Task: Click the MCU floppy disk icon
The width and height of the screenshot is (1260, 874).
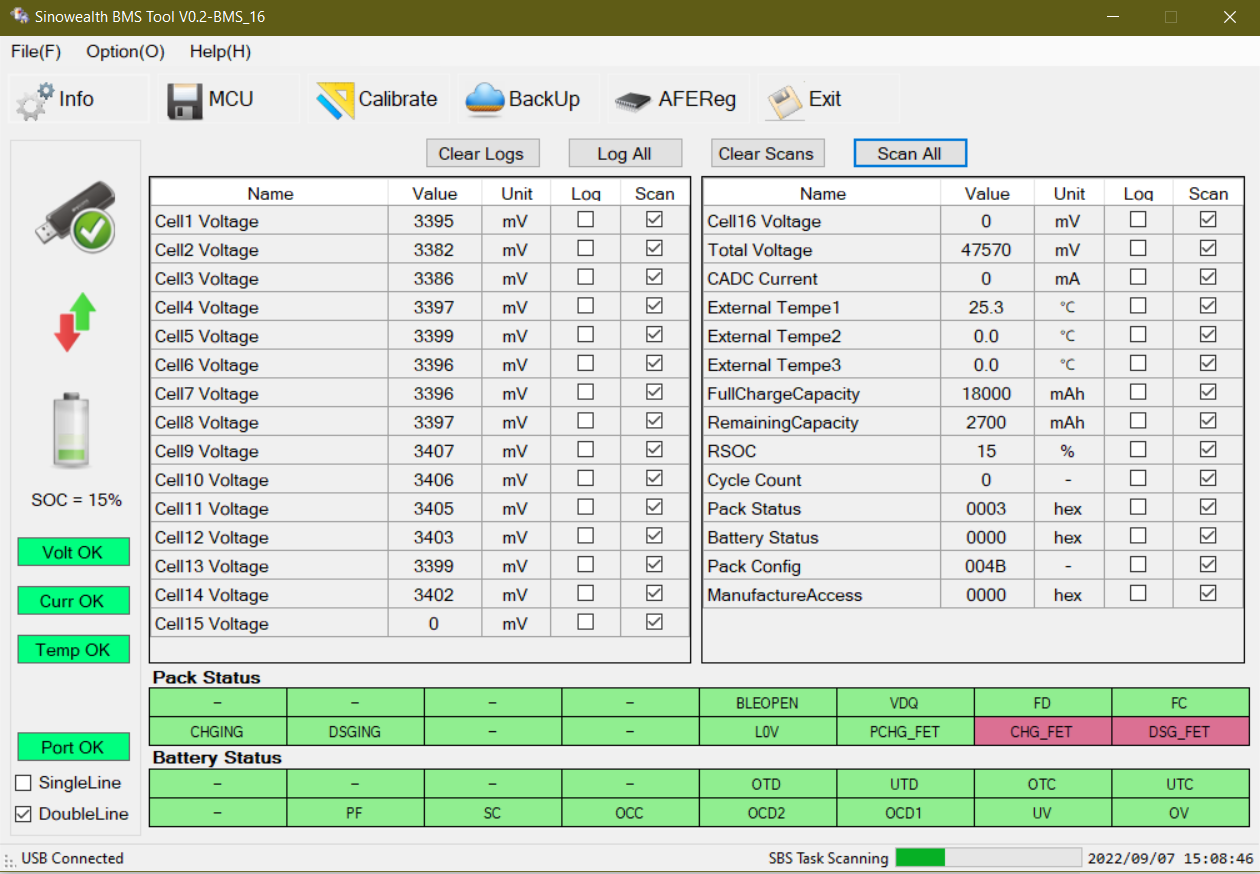Action: 185,100
